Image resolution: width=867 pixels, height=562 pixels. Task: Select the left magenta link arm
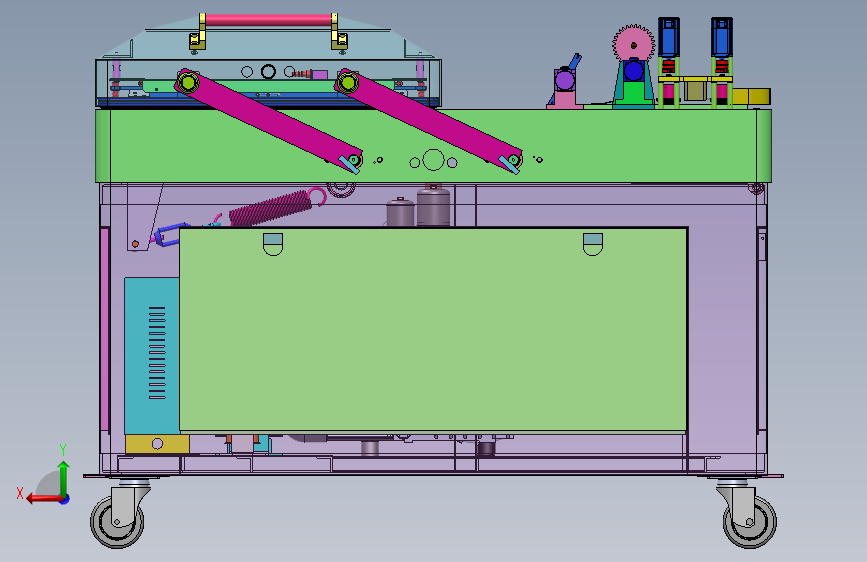pyautogui.click(x=270, y=120)
